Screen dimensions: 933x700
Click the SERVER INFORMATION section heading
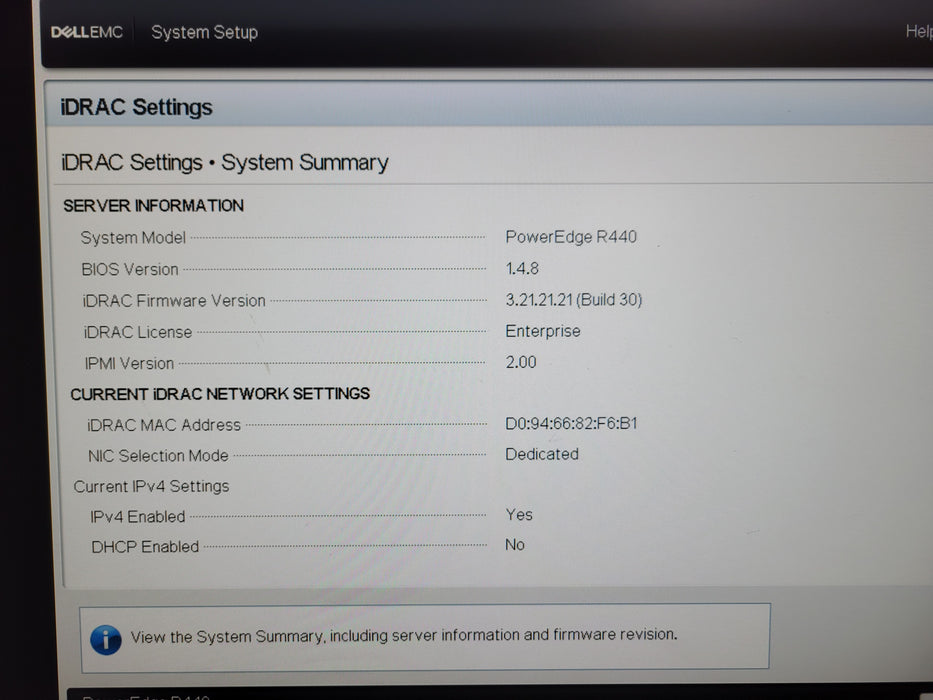[154, 205]
